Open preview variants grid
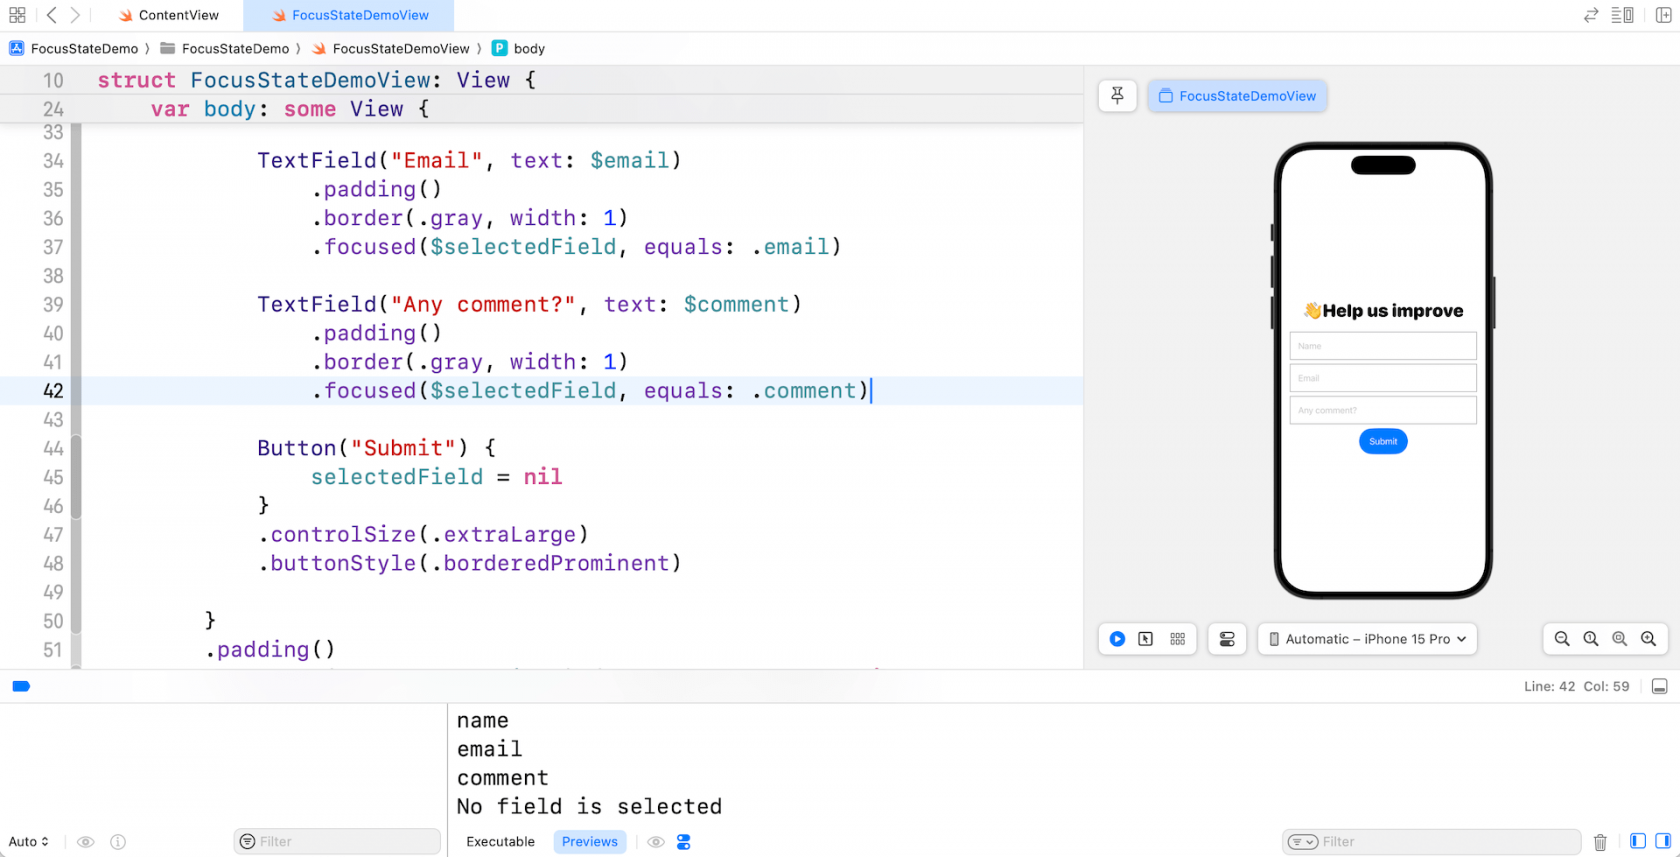This screenshot has height=857, width=1680. [1177, 639]
